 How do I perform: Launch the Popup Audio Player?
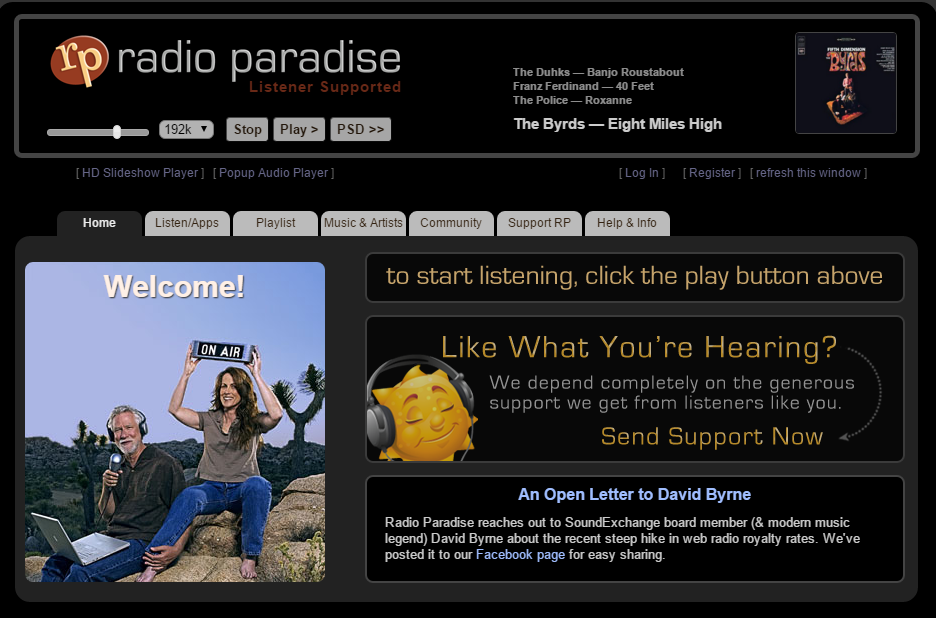(x=273, y=173)
